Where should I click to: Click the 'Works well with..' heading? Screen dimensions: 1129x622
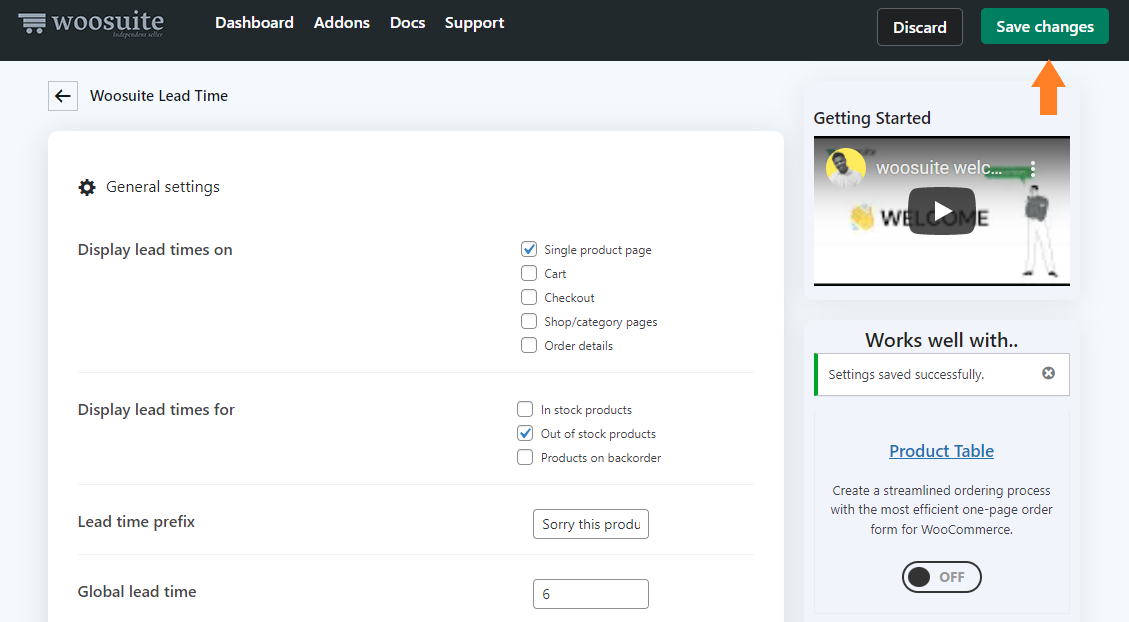pyautogui.click(x=941, y=340)
